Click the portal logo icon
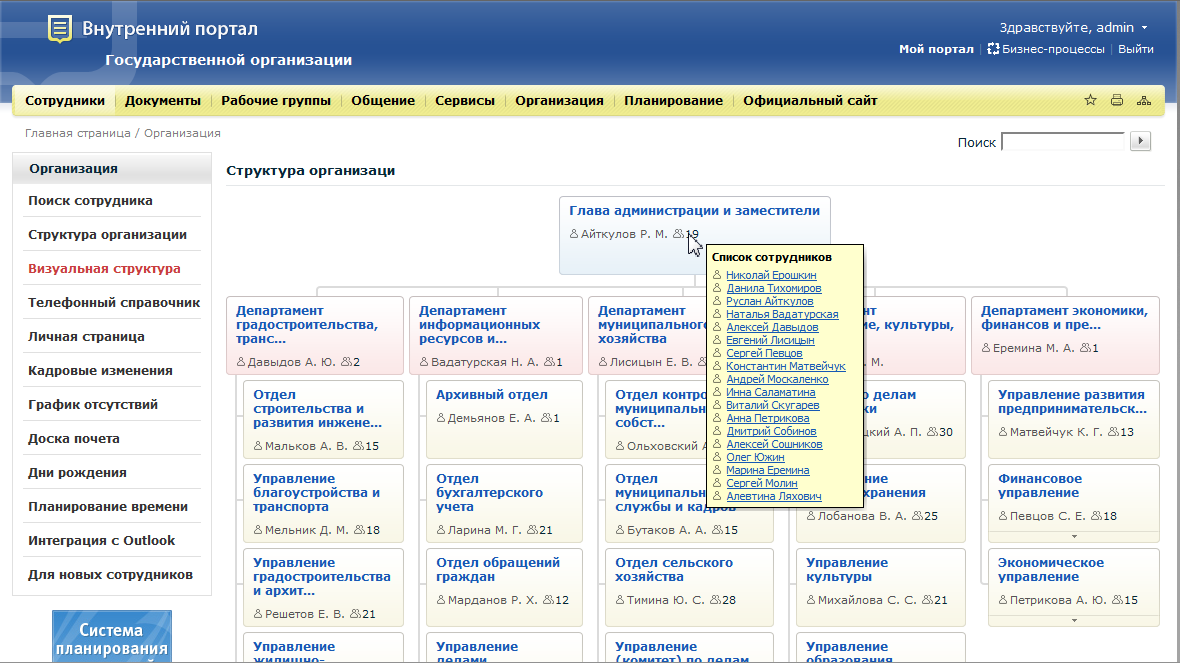The image size is (1180, 663). coord(60,29)
